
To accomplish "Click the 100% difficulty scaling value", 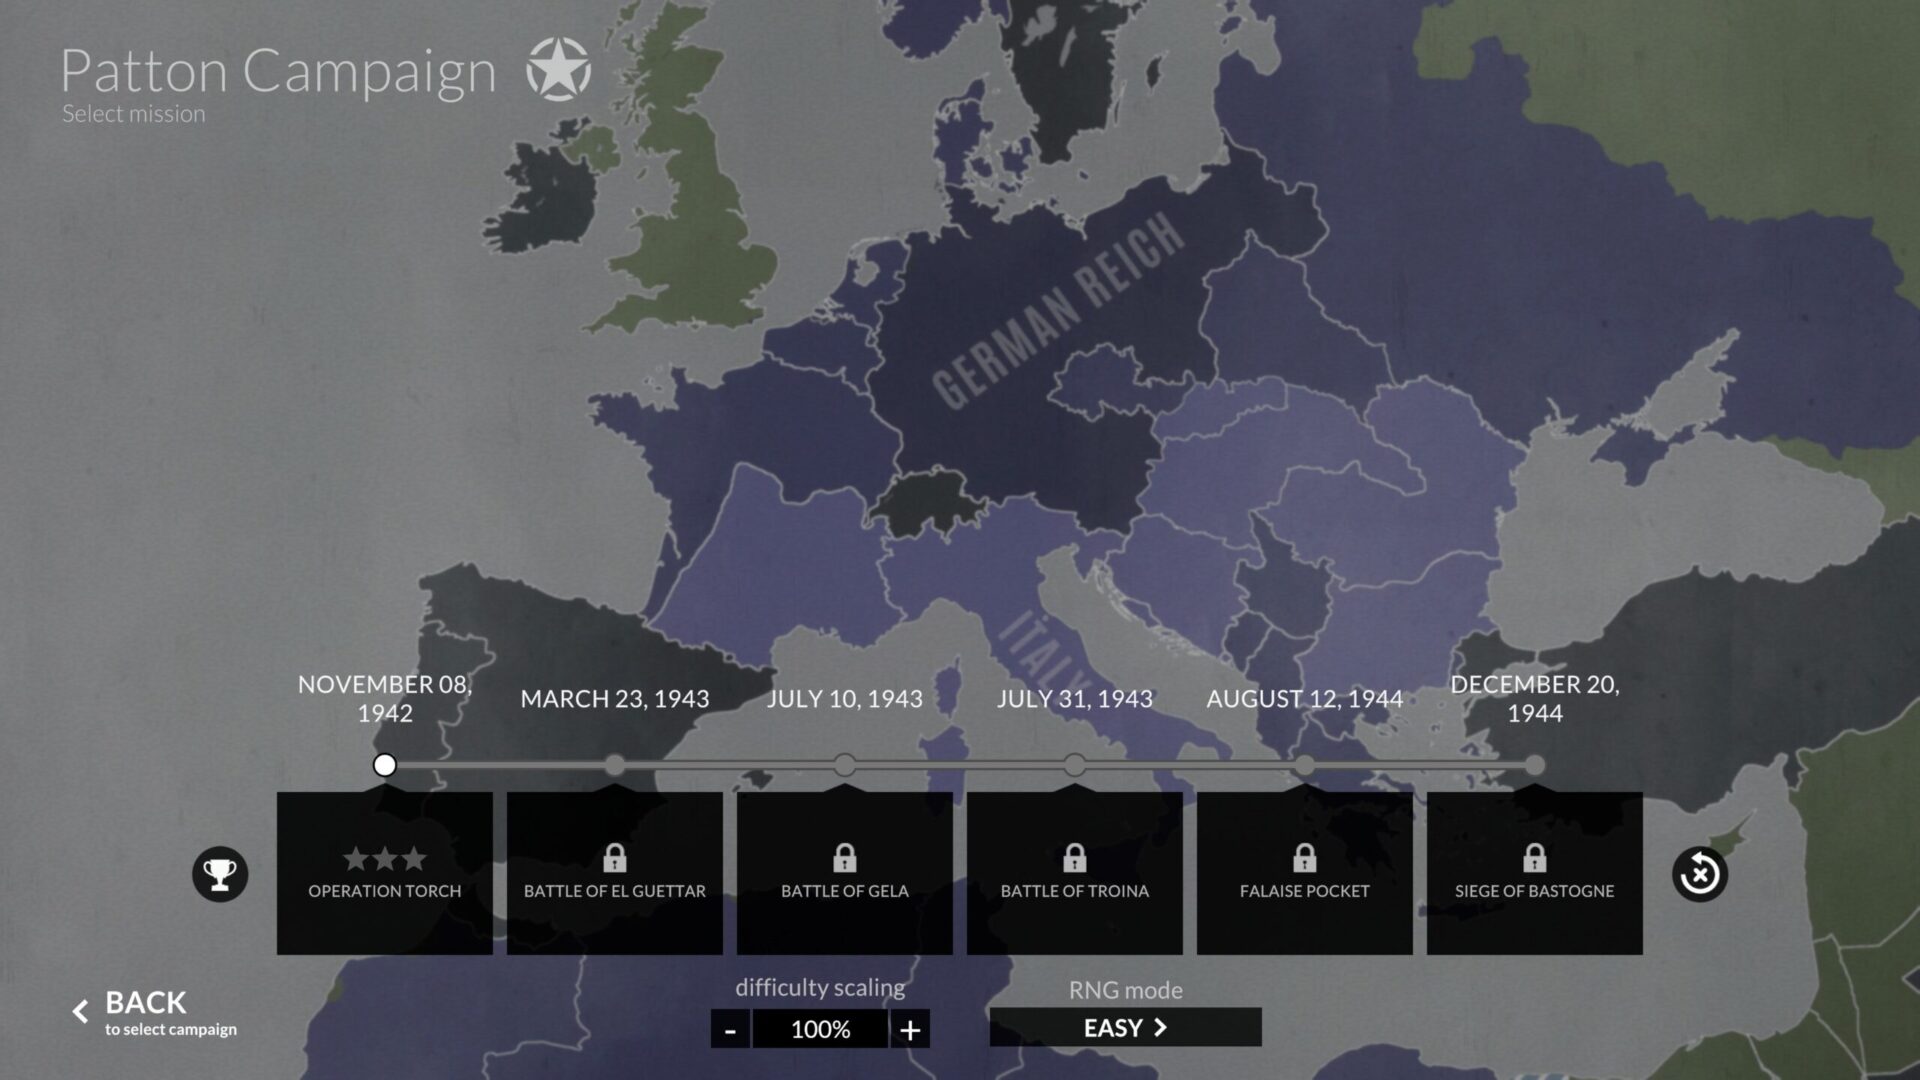I will [820, 1029].
